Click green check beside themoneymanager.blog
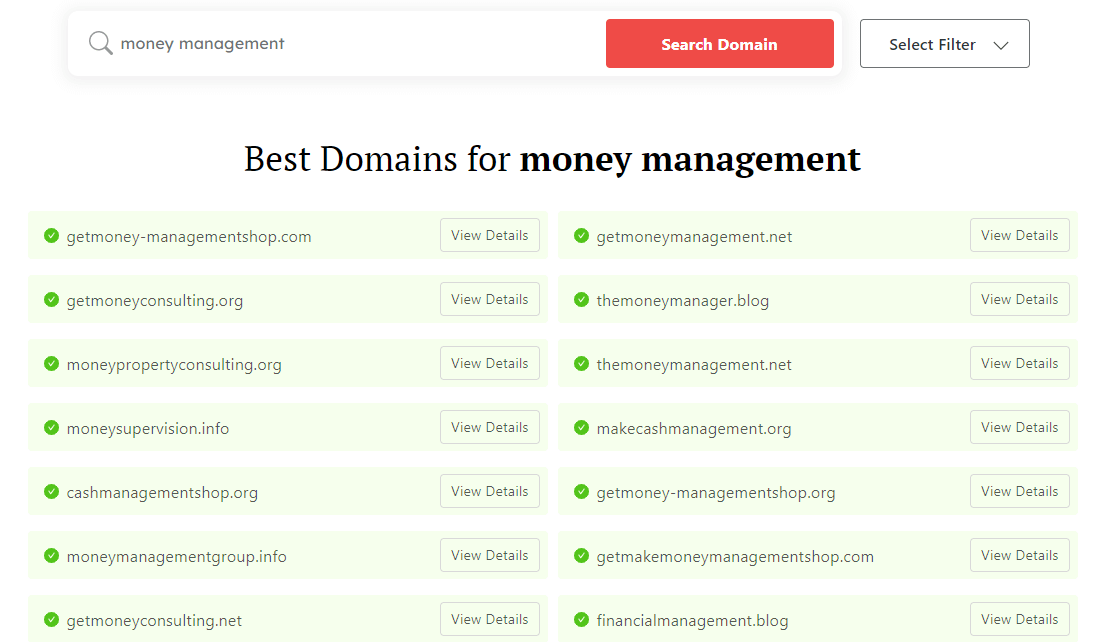This screenshot has width=1112, height=642. coord(582,299)
